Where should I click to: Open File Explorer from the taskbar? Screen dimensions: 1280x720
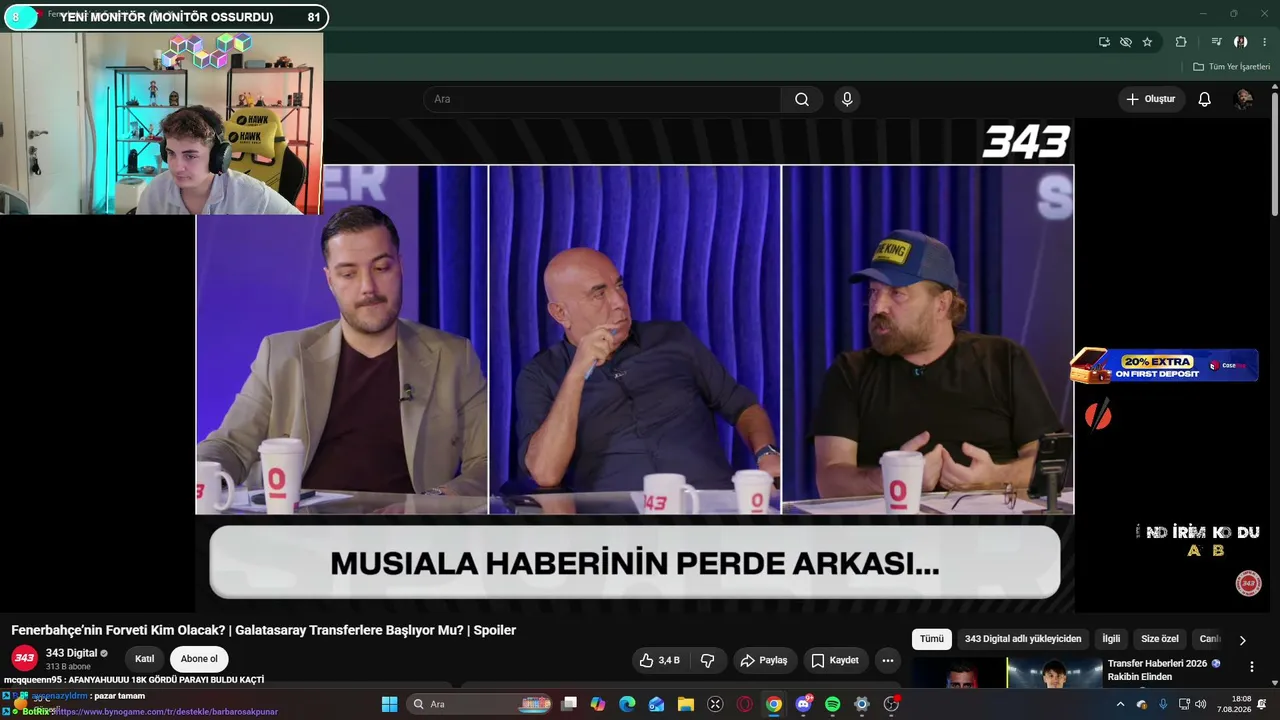686,704
